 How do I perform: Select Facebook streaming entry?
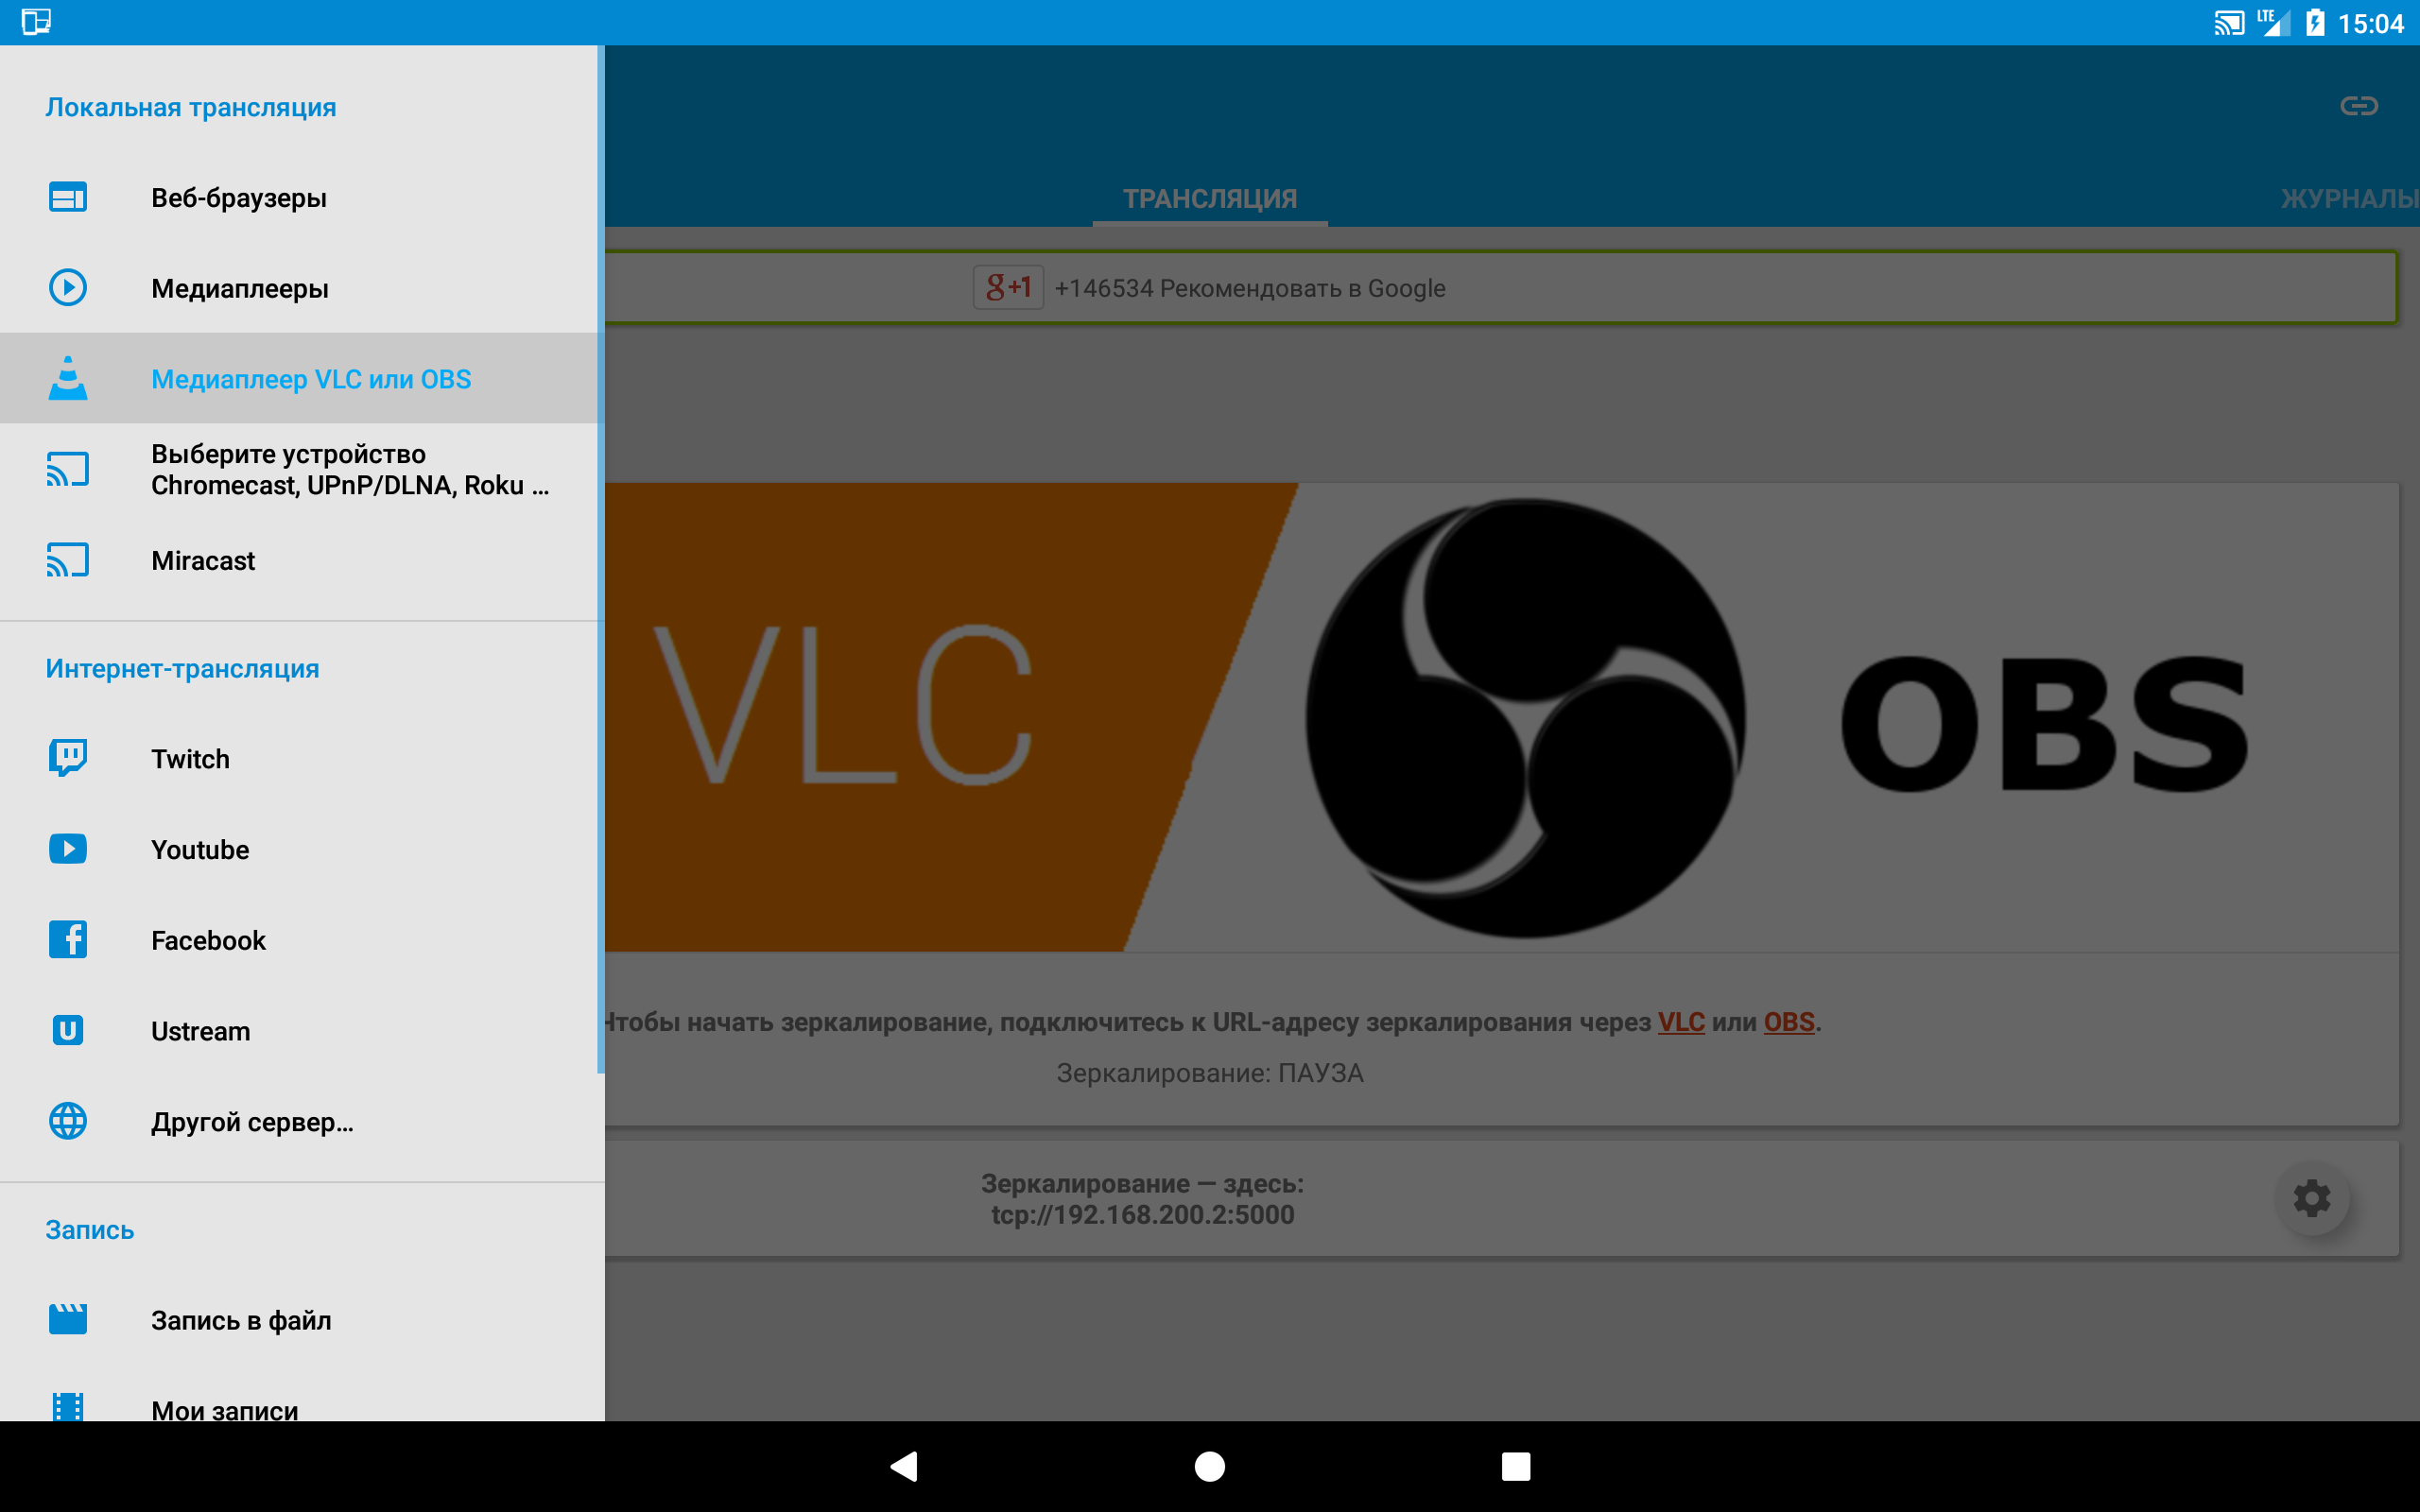(x=300, y=940)
